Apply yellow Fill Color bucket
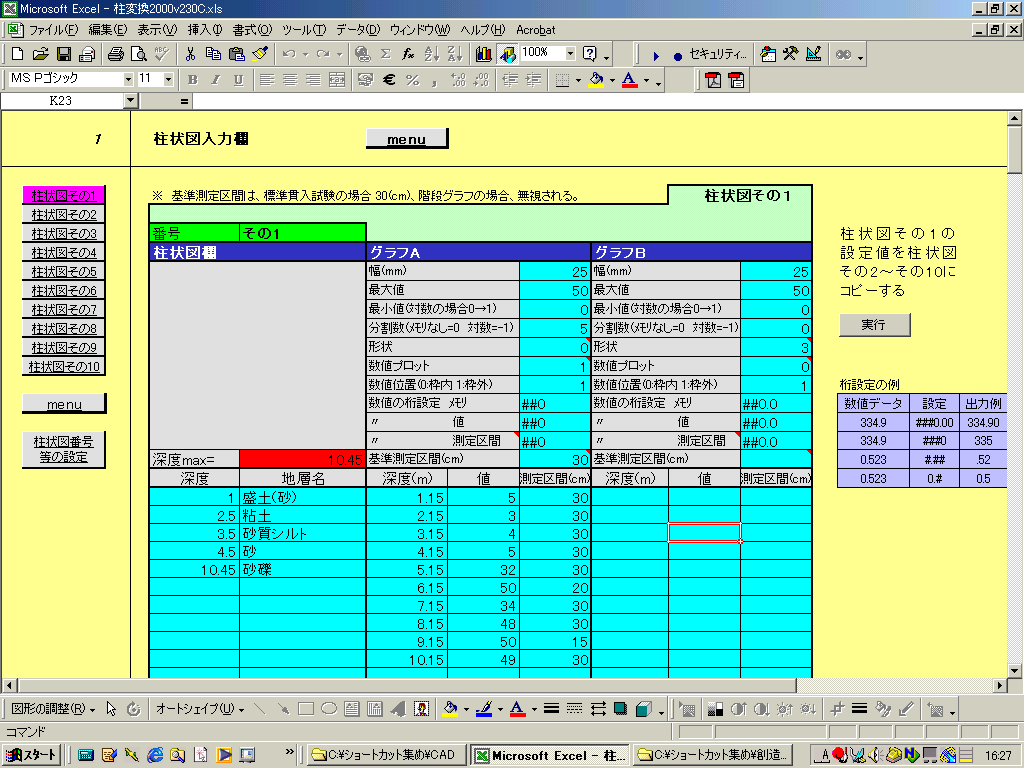The height and width of the screenshot is (768, 1024). click(x=596, y=80)
